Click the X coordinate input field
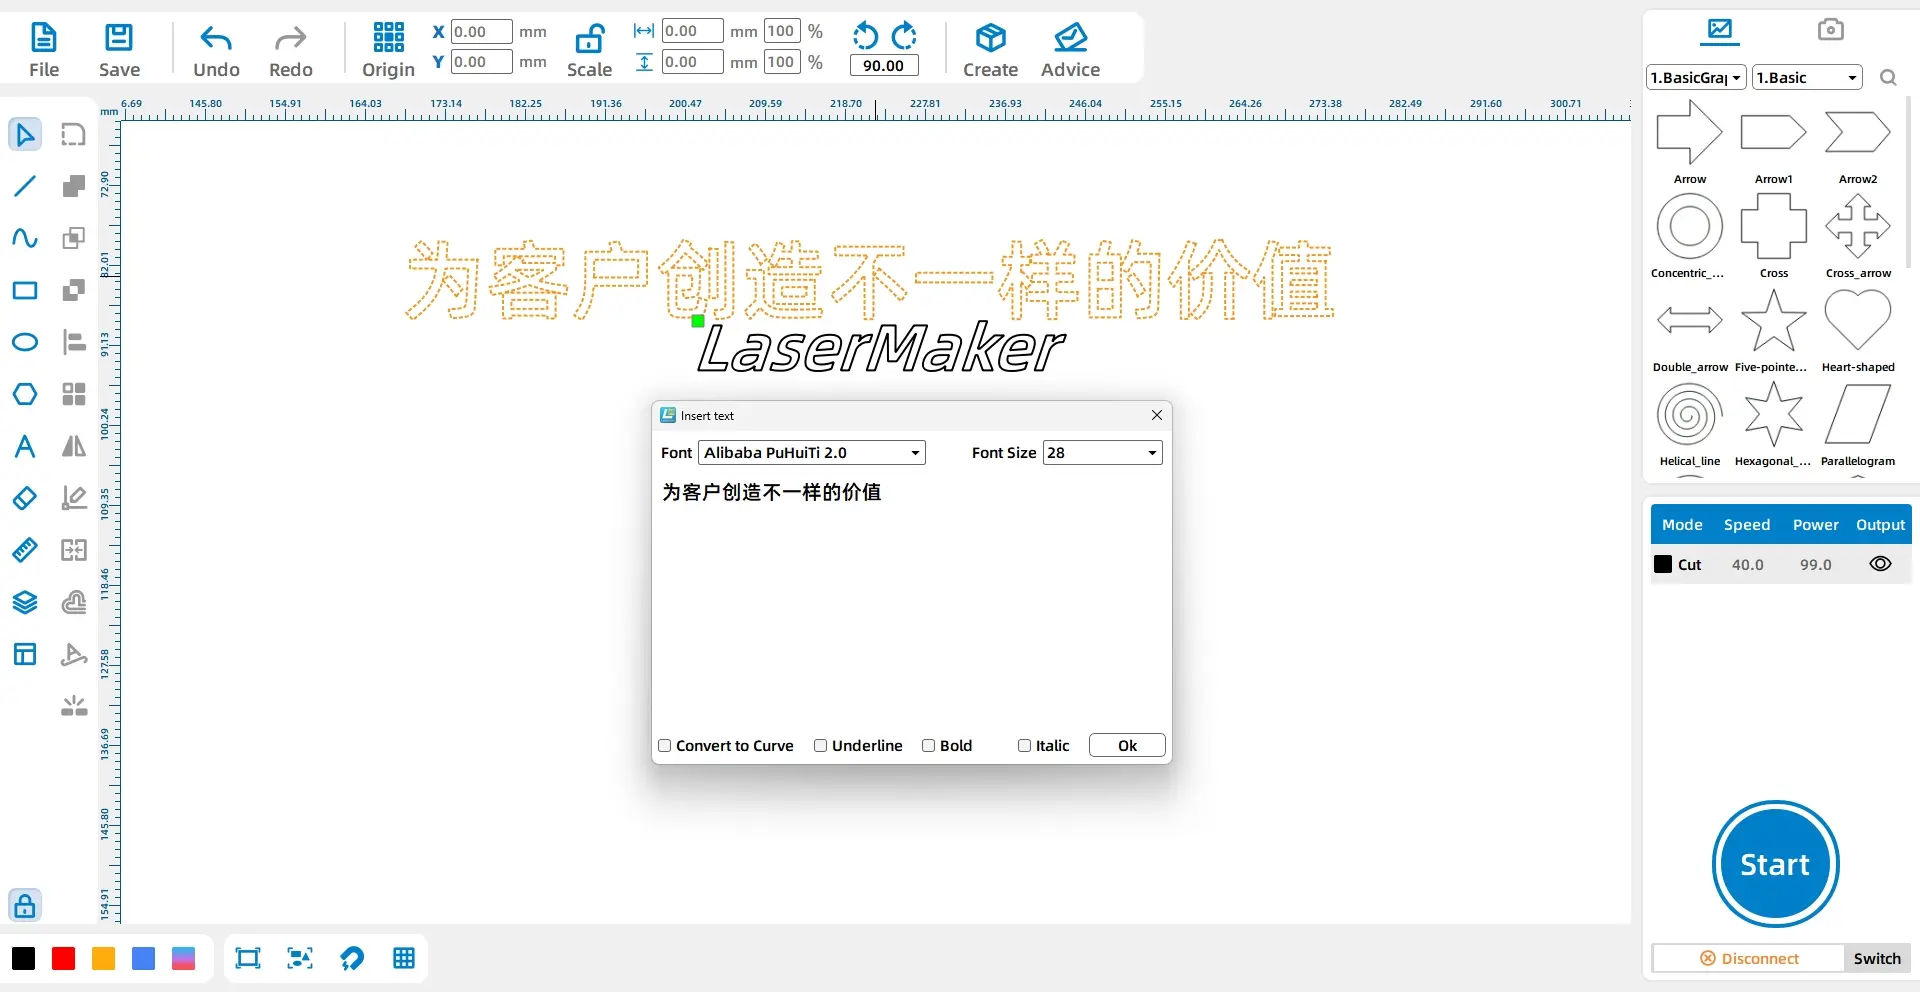The height and width of the screenshot is (992, 1920). coord(481,32)
